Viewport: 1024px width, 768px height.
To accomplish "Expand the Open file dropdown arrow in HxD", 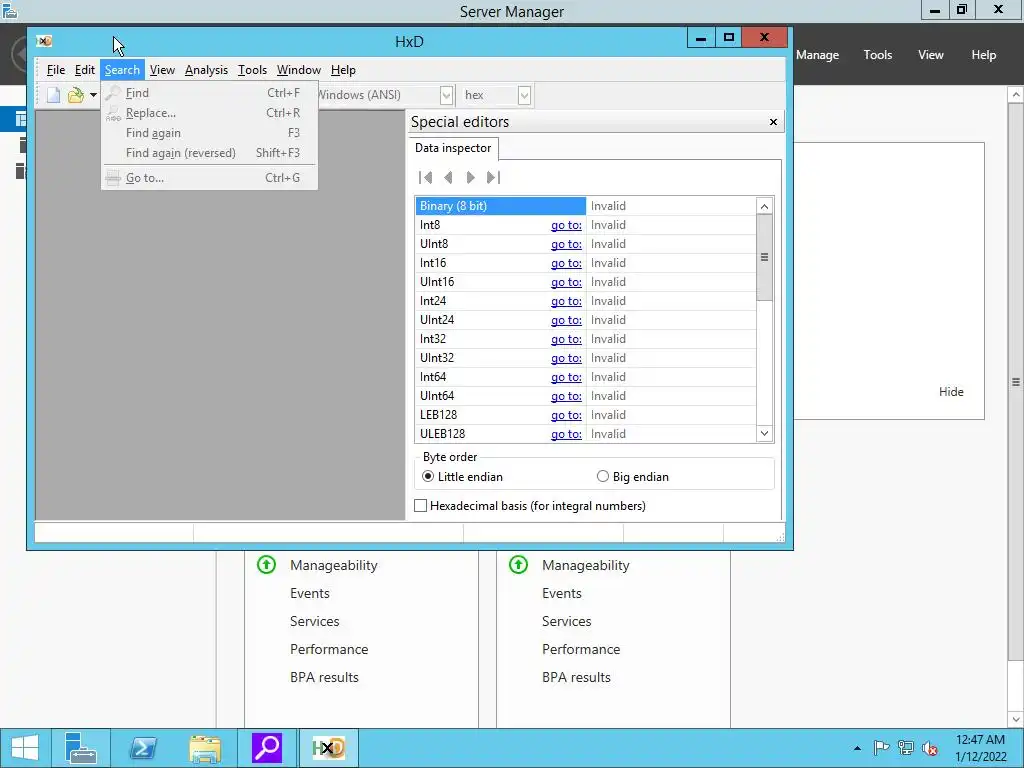I will coord(93,95).
